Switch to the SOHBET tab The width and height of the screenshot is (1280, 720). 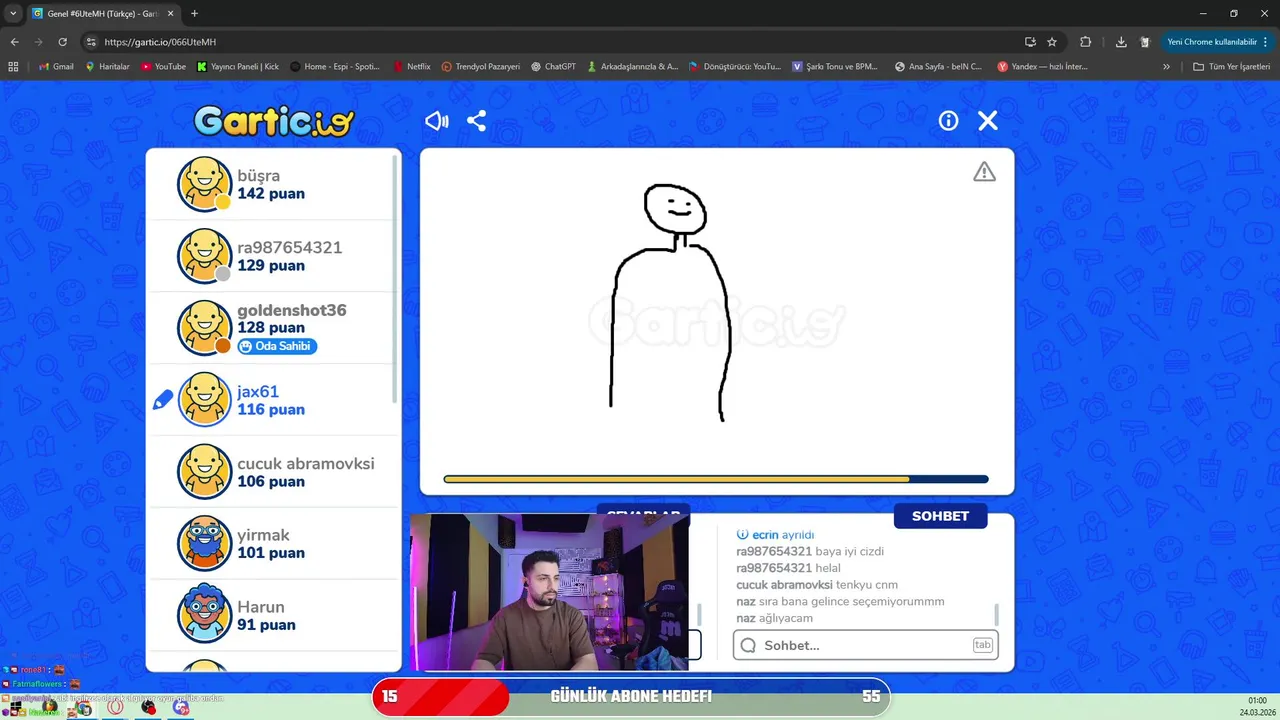940,516
